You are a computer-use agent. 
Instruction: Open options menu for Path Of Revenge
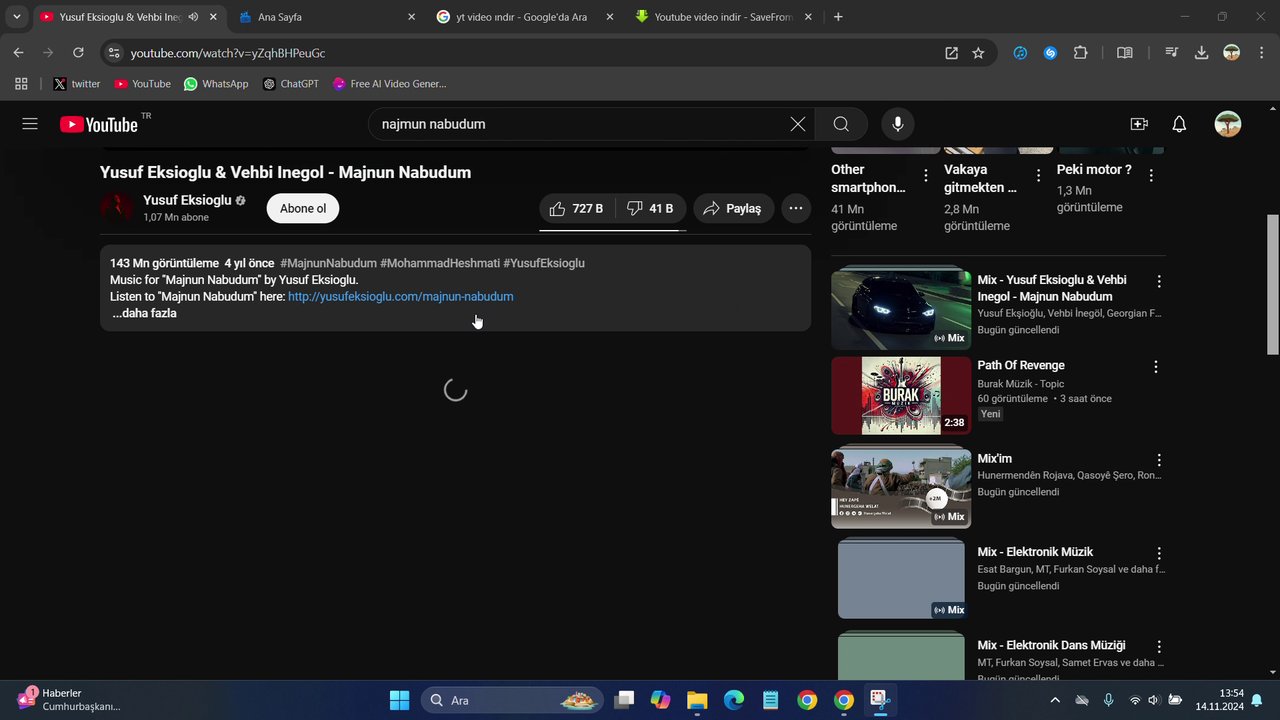point(1156,367)
